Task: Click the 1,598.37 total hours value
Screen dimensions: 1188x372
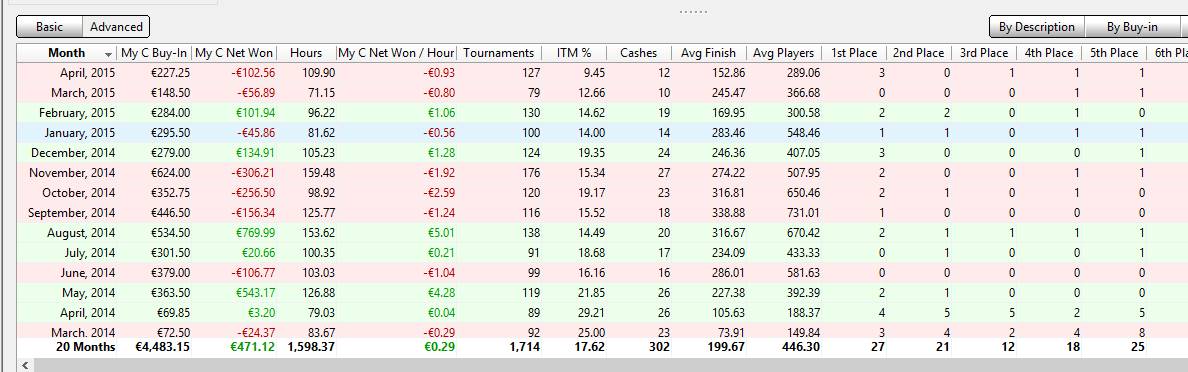Action: (x=311, y=347)
